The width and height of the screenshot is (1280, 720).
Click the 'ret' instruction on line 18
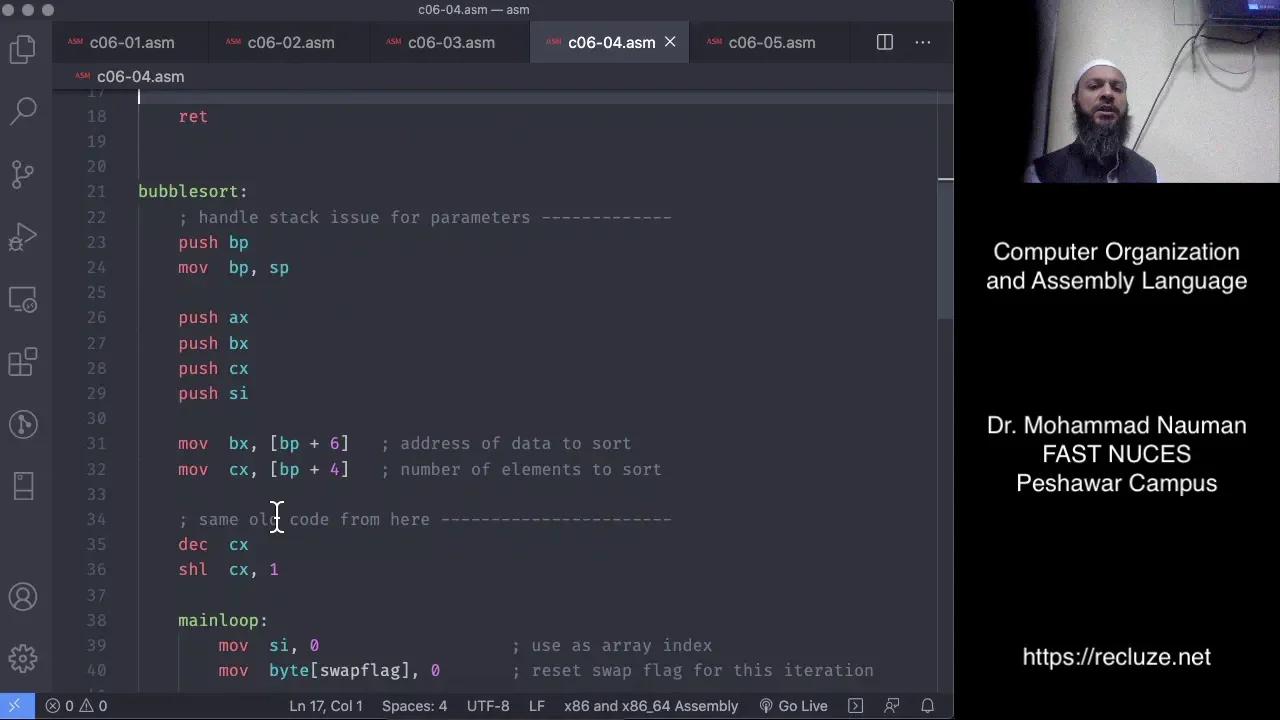click(x=193, y=116)
